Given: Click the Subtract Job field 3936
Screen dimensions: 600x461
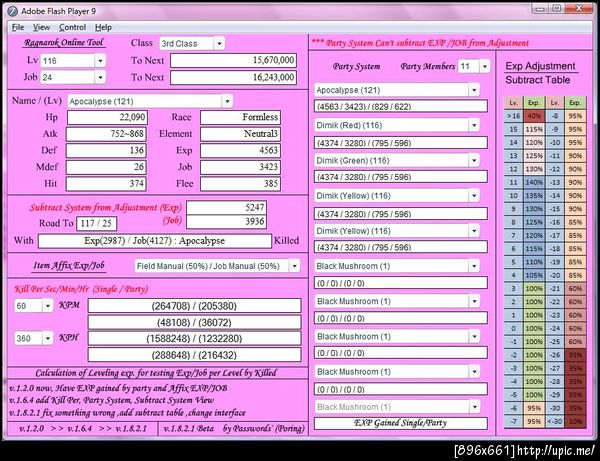Looking at the screenshot, I should tap(227, 222).
